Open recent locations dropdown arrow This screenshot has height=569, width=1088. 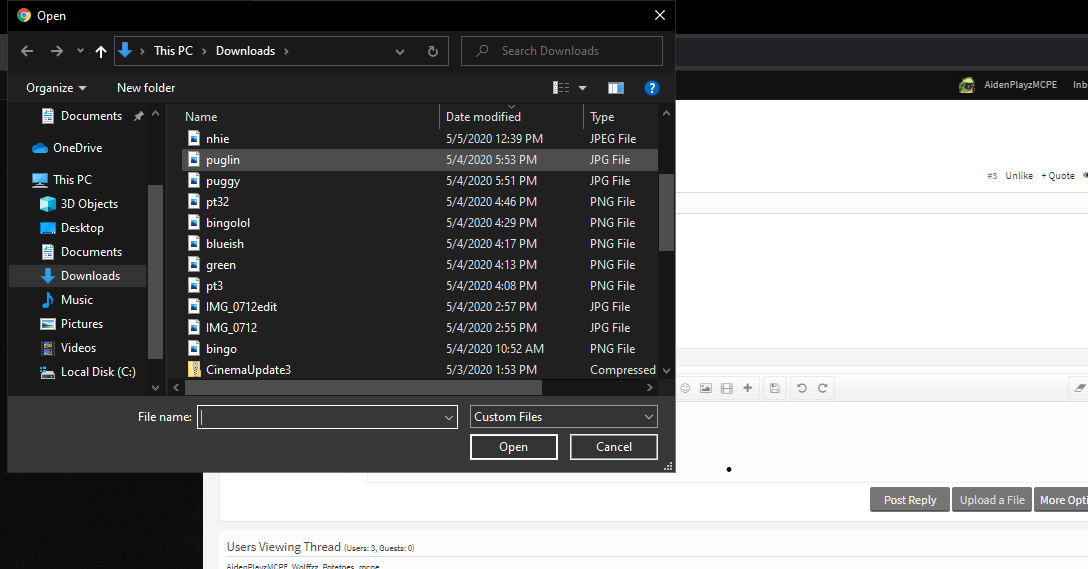pyautogui.click(x=80, y=51)
